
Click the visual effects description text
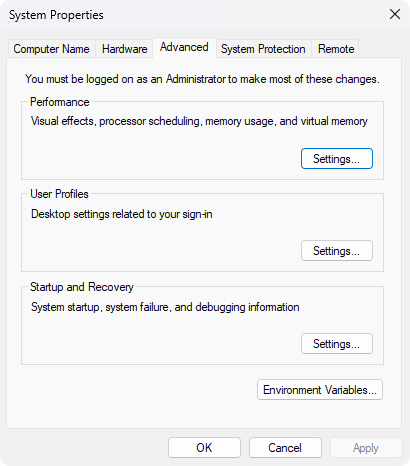[199, 121]
